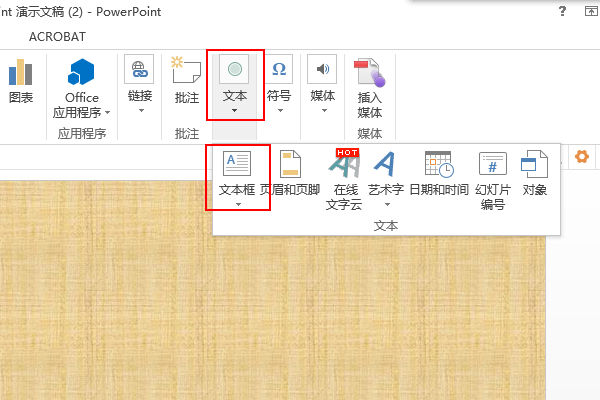The height and width of the screenshot is (400, 600).
Task: Open PowerPoint help question mark
Action: click(562, 11)
